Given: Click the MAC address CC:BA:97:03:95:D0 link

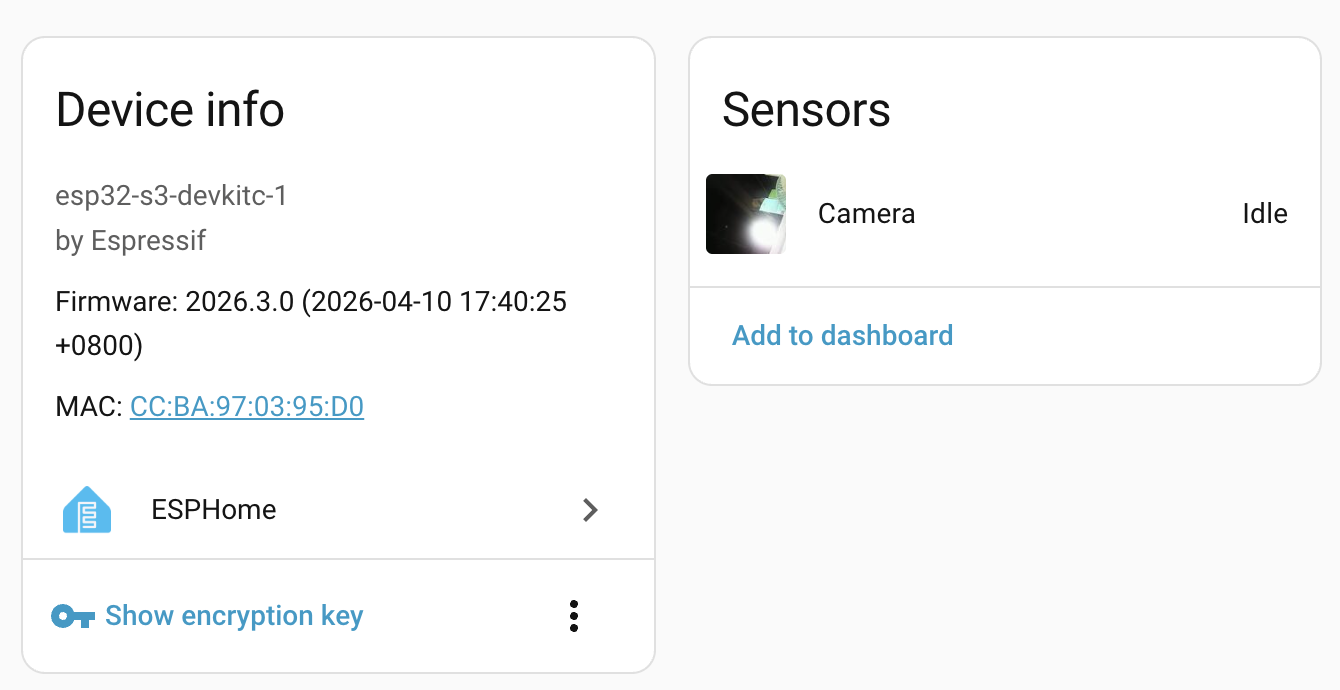Looking at the screenshot, I should click(247, 407).
